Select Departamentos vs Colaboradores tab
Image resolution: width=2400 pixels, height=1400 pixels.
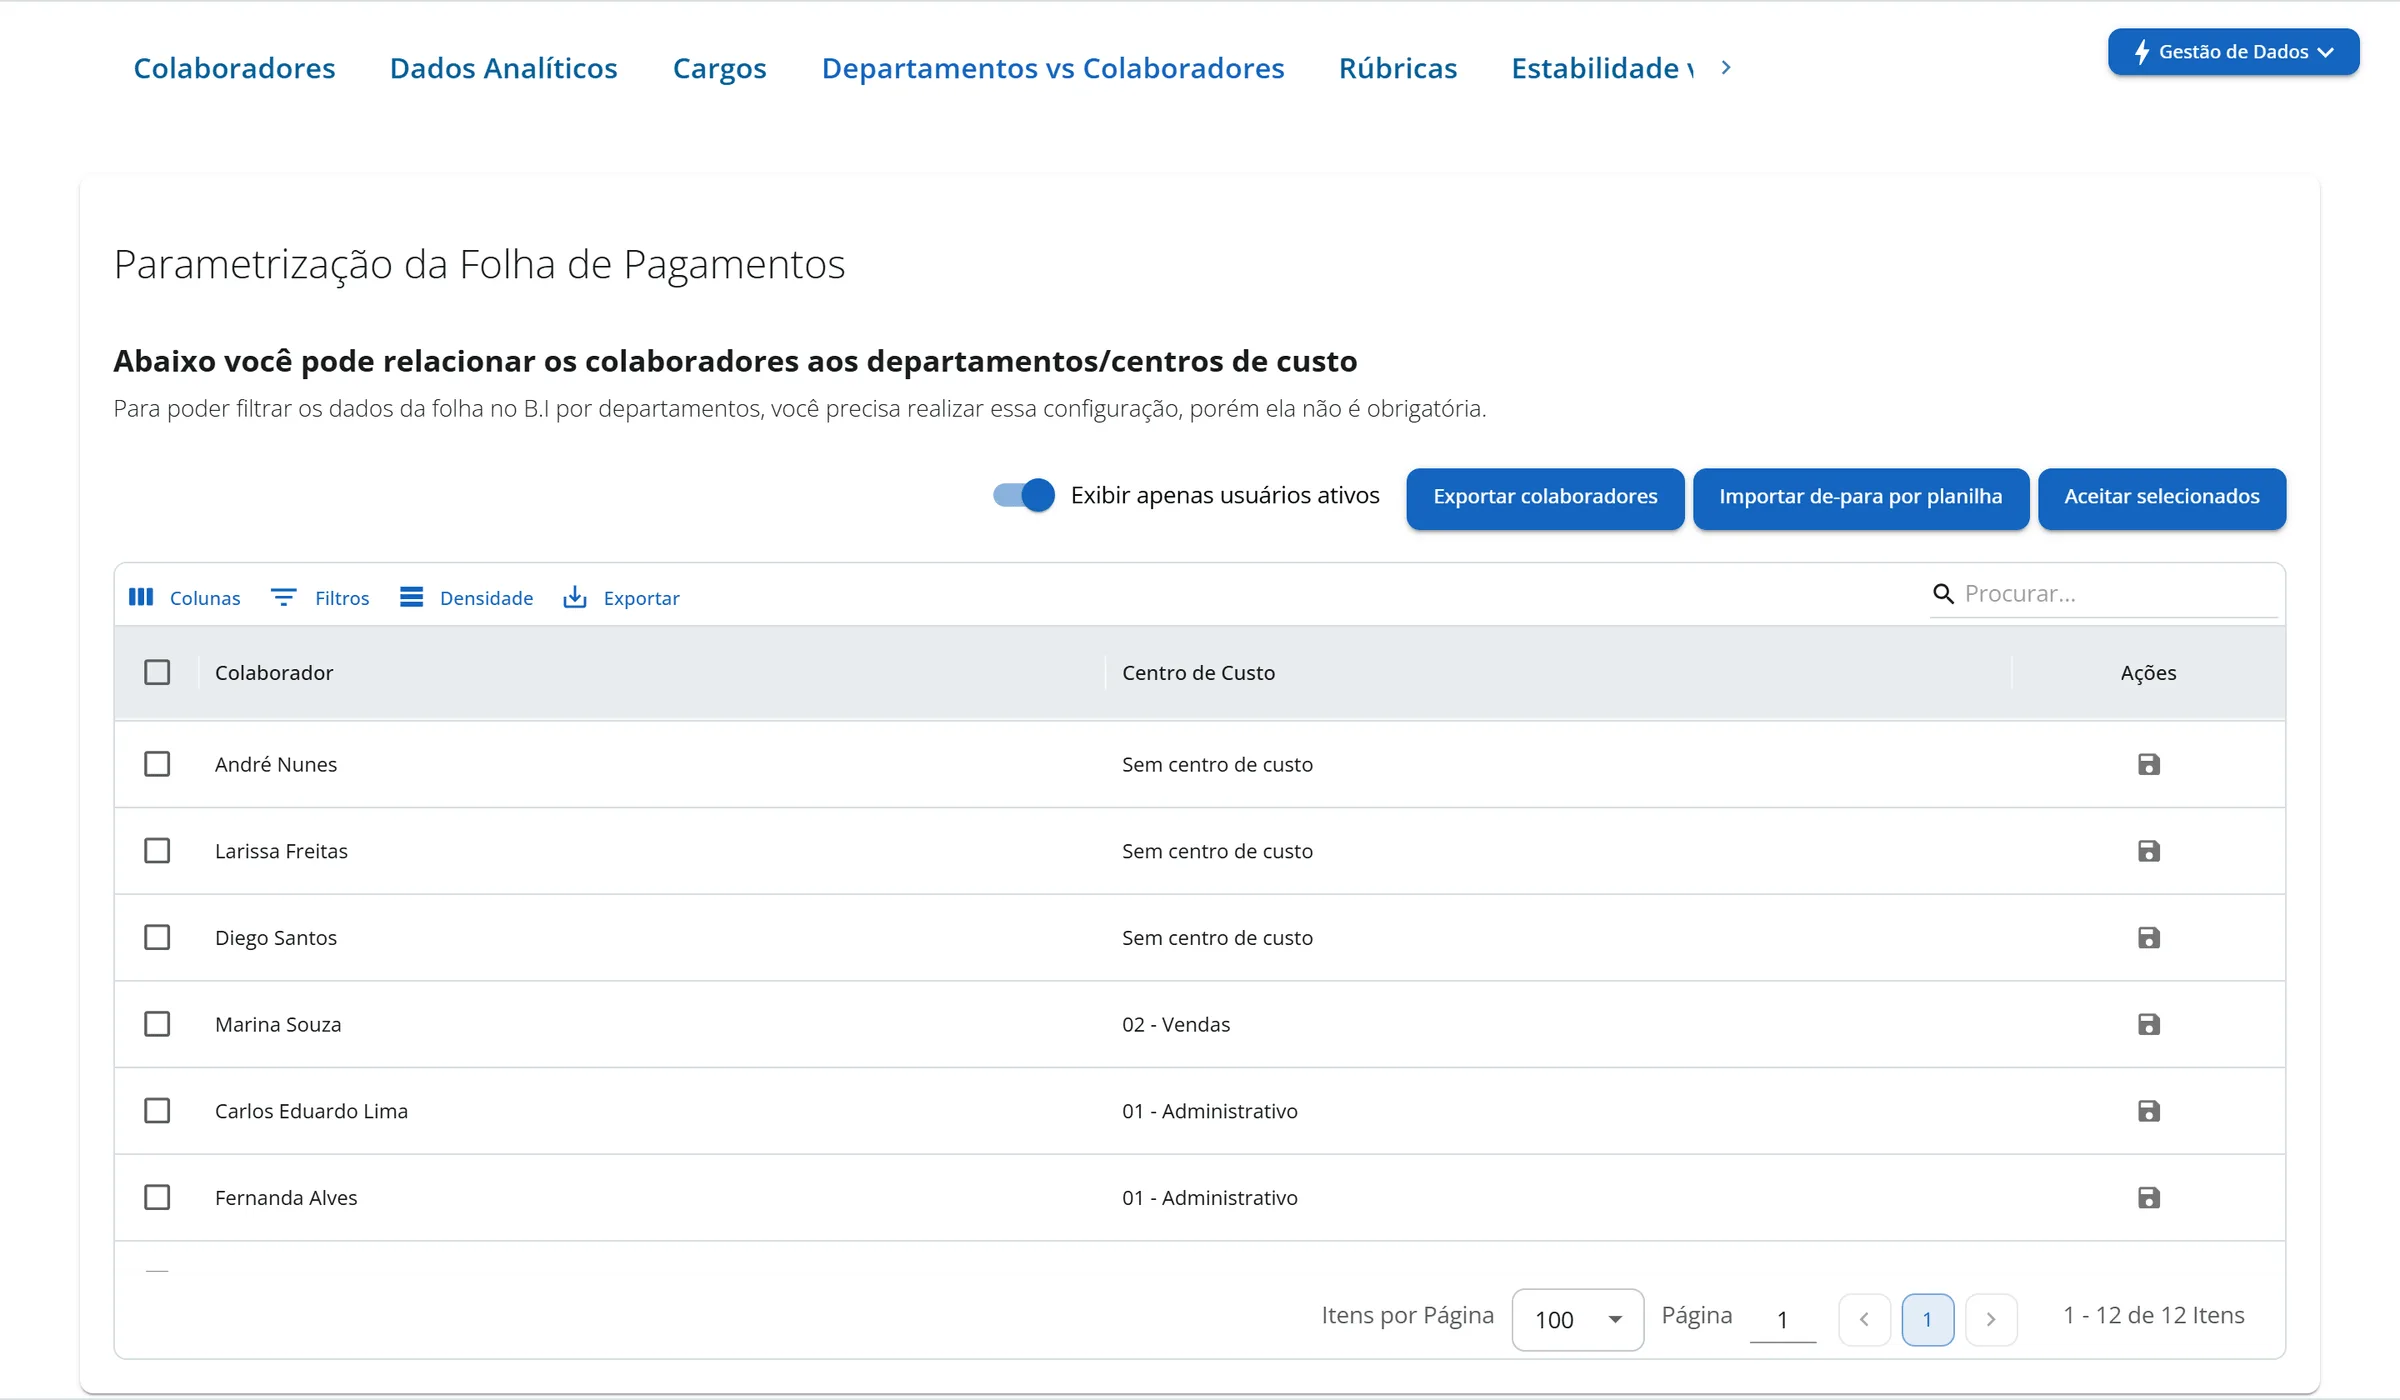click(1052, 68)
